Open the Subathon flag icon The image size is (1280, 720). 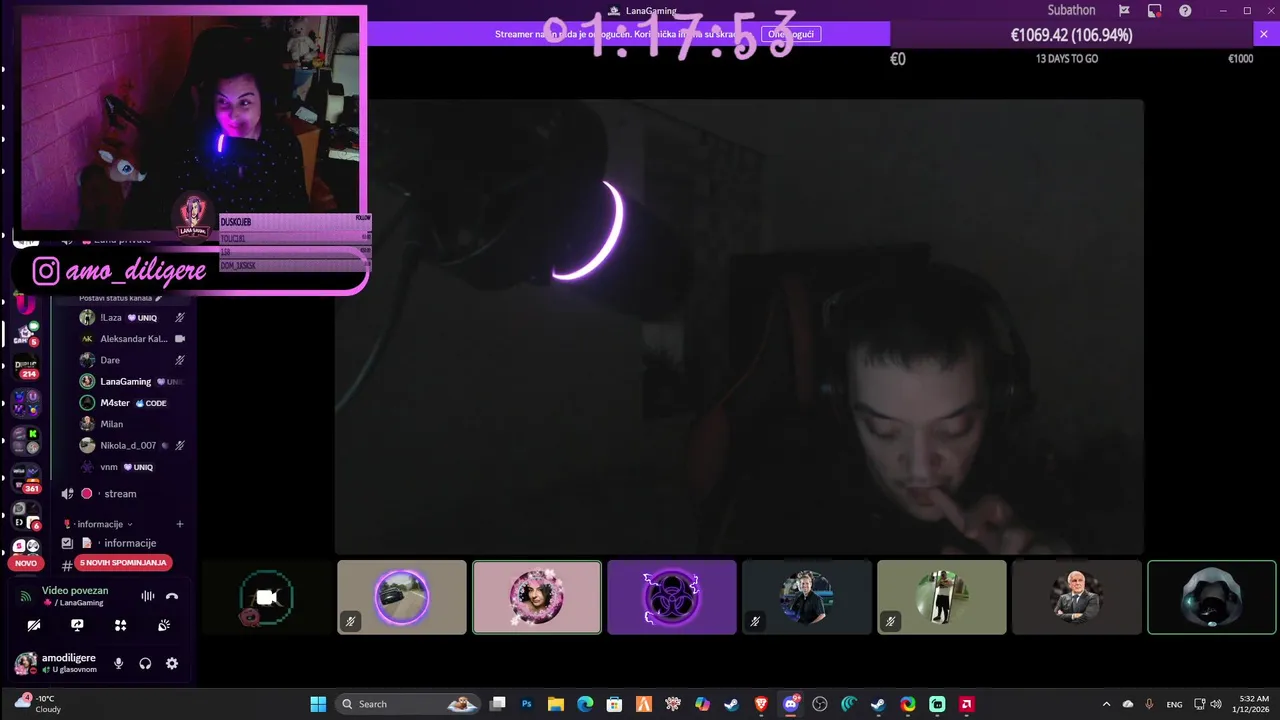[1125, 11]
